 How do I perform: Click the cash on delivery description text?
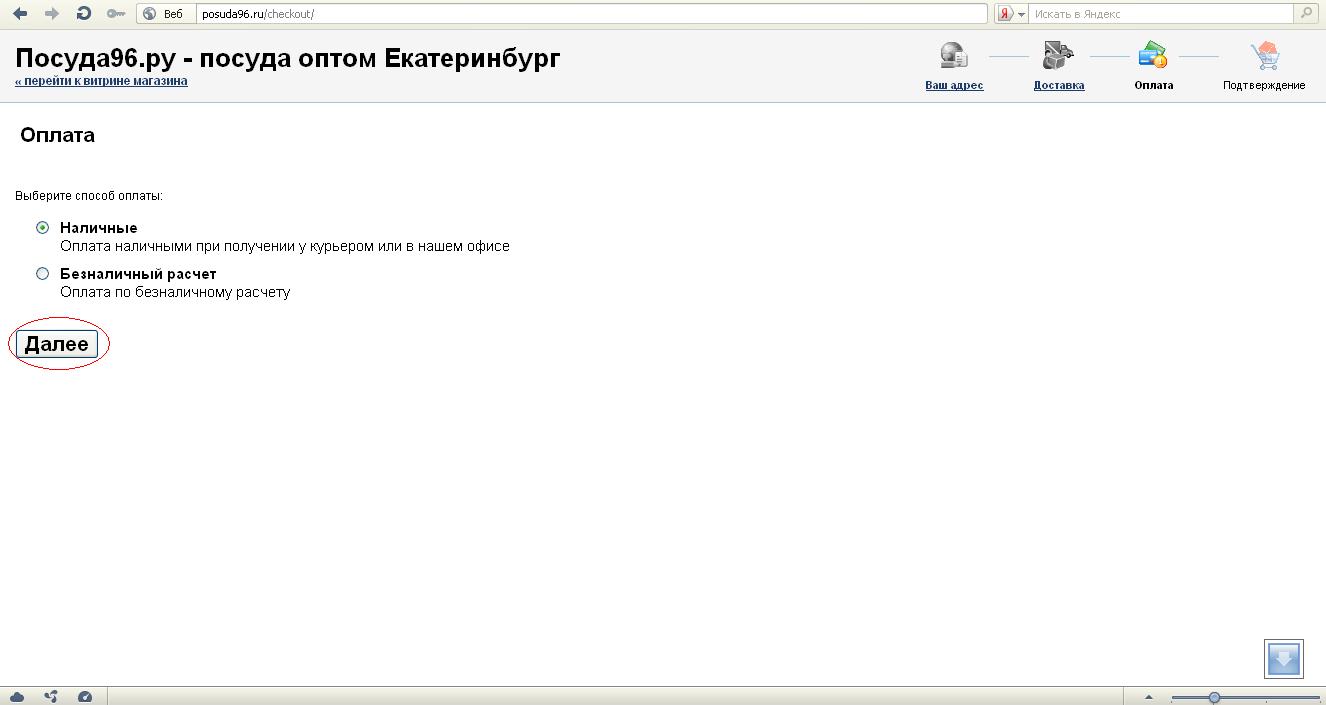[x=285, y=246]
